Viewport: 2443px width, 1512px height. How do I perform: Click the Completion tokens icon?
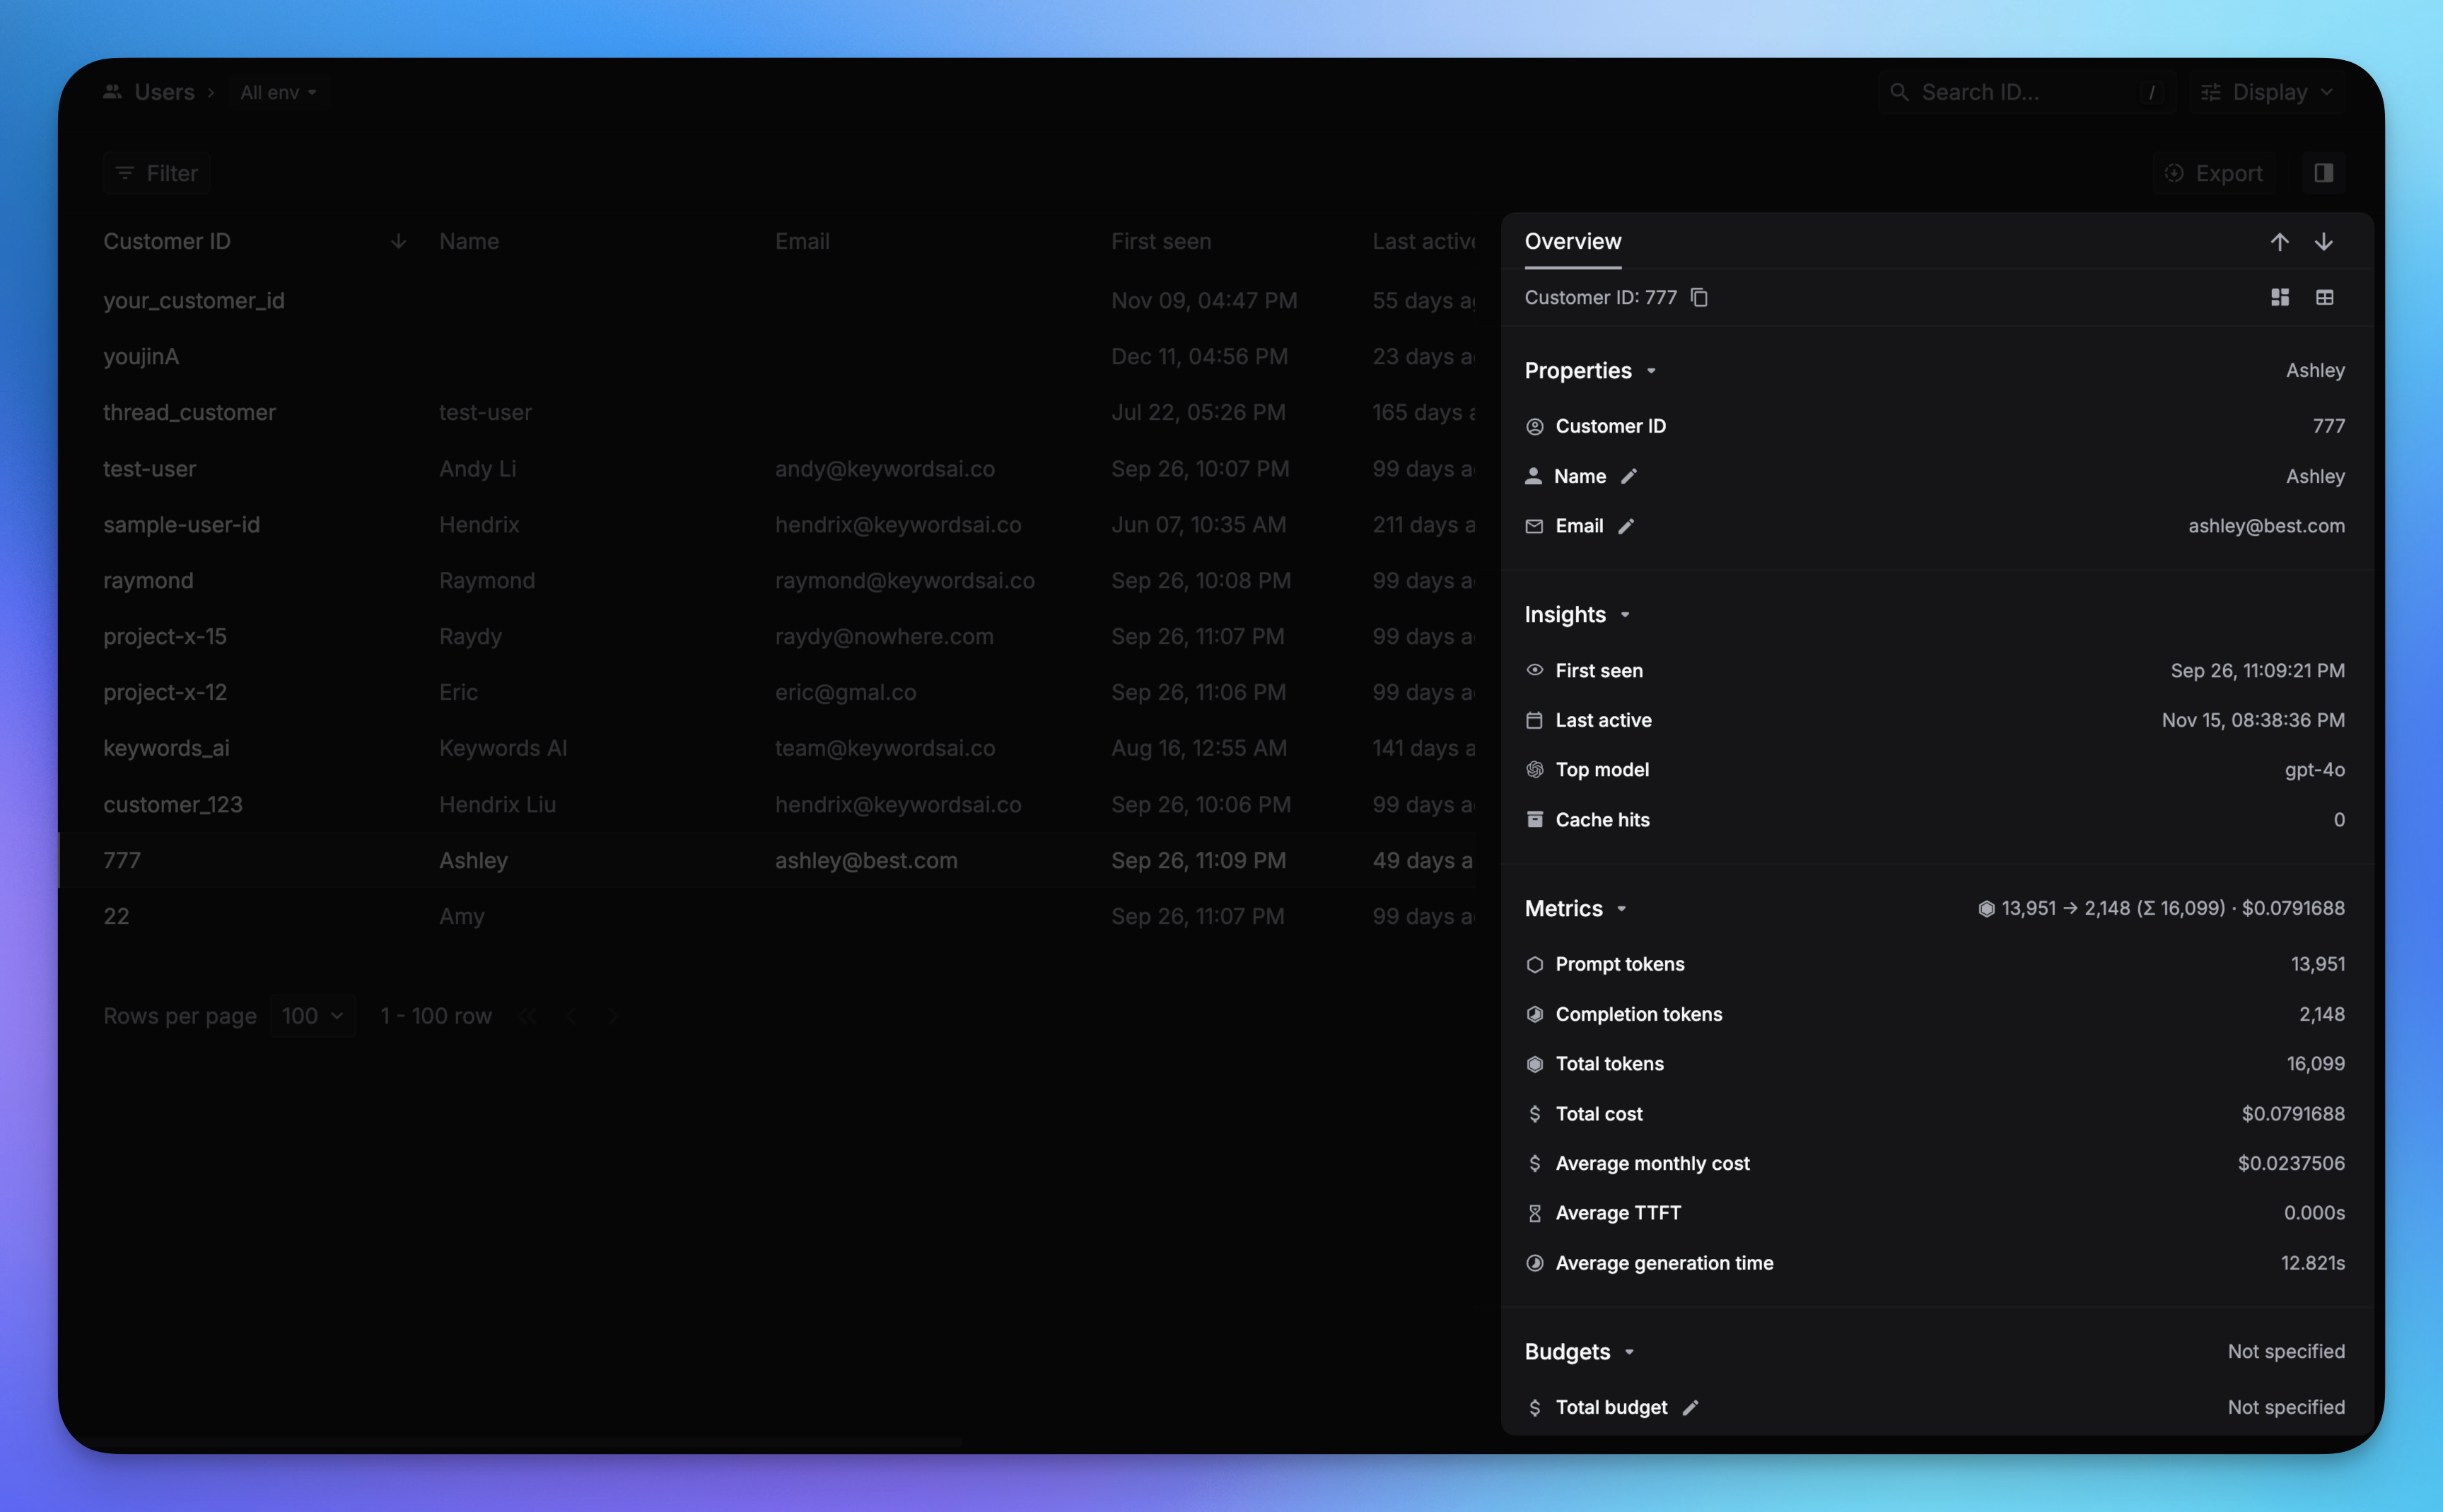point(1534,1014)
